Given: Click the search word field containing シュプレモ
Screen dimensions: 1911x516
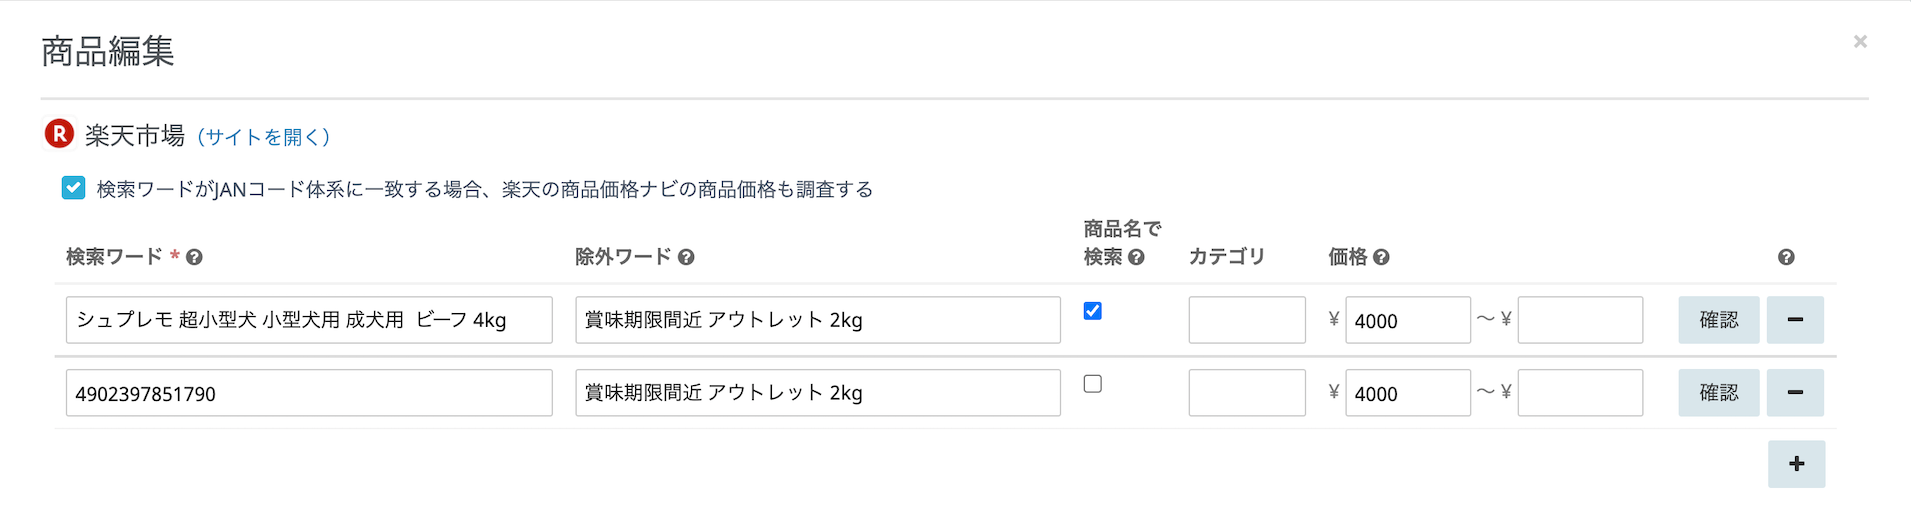Looking at the screenshot, I should (309, 320).
